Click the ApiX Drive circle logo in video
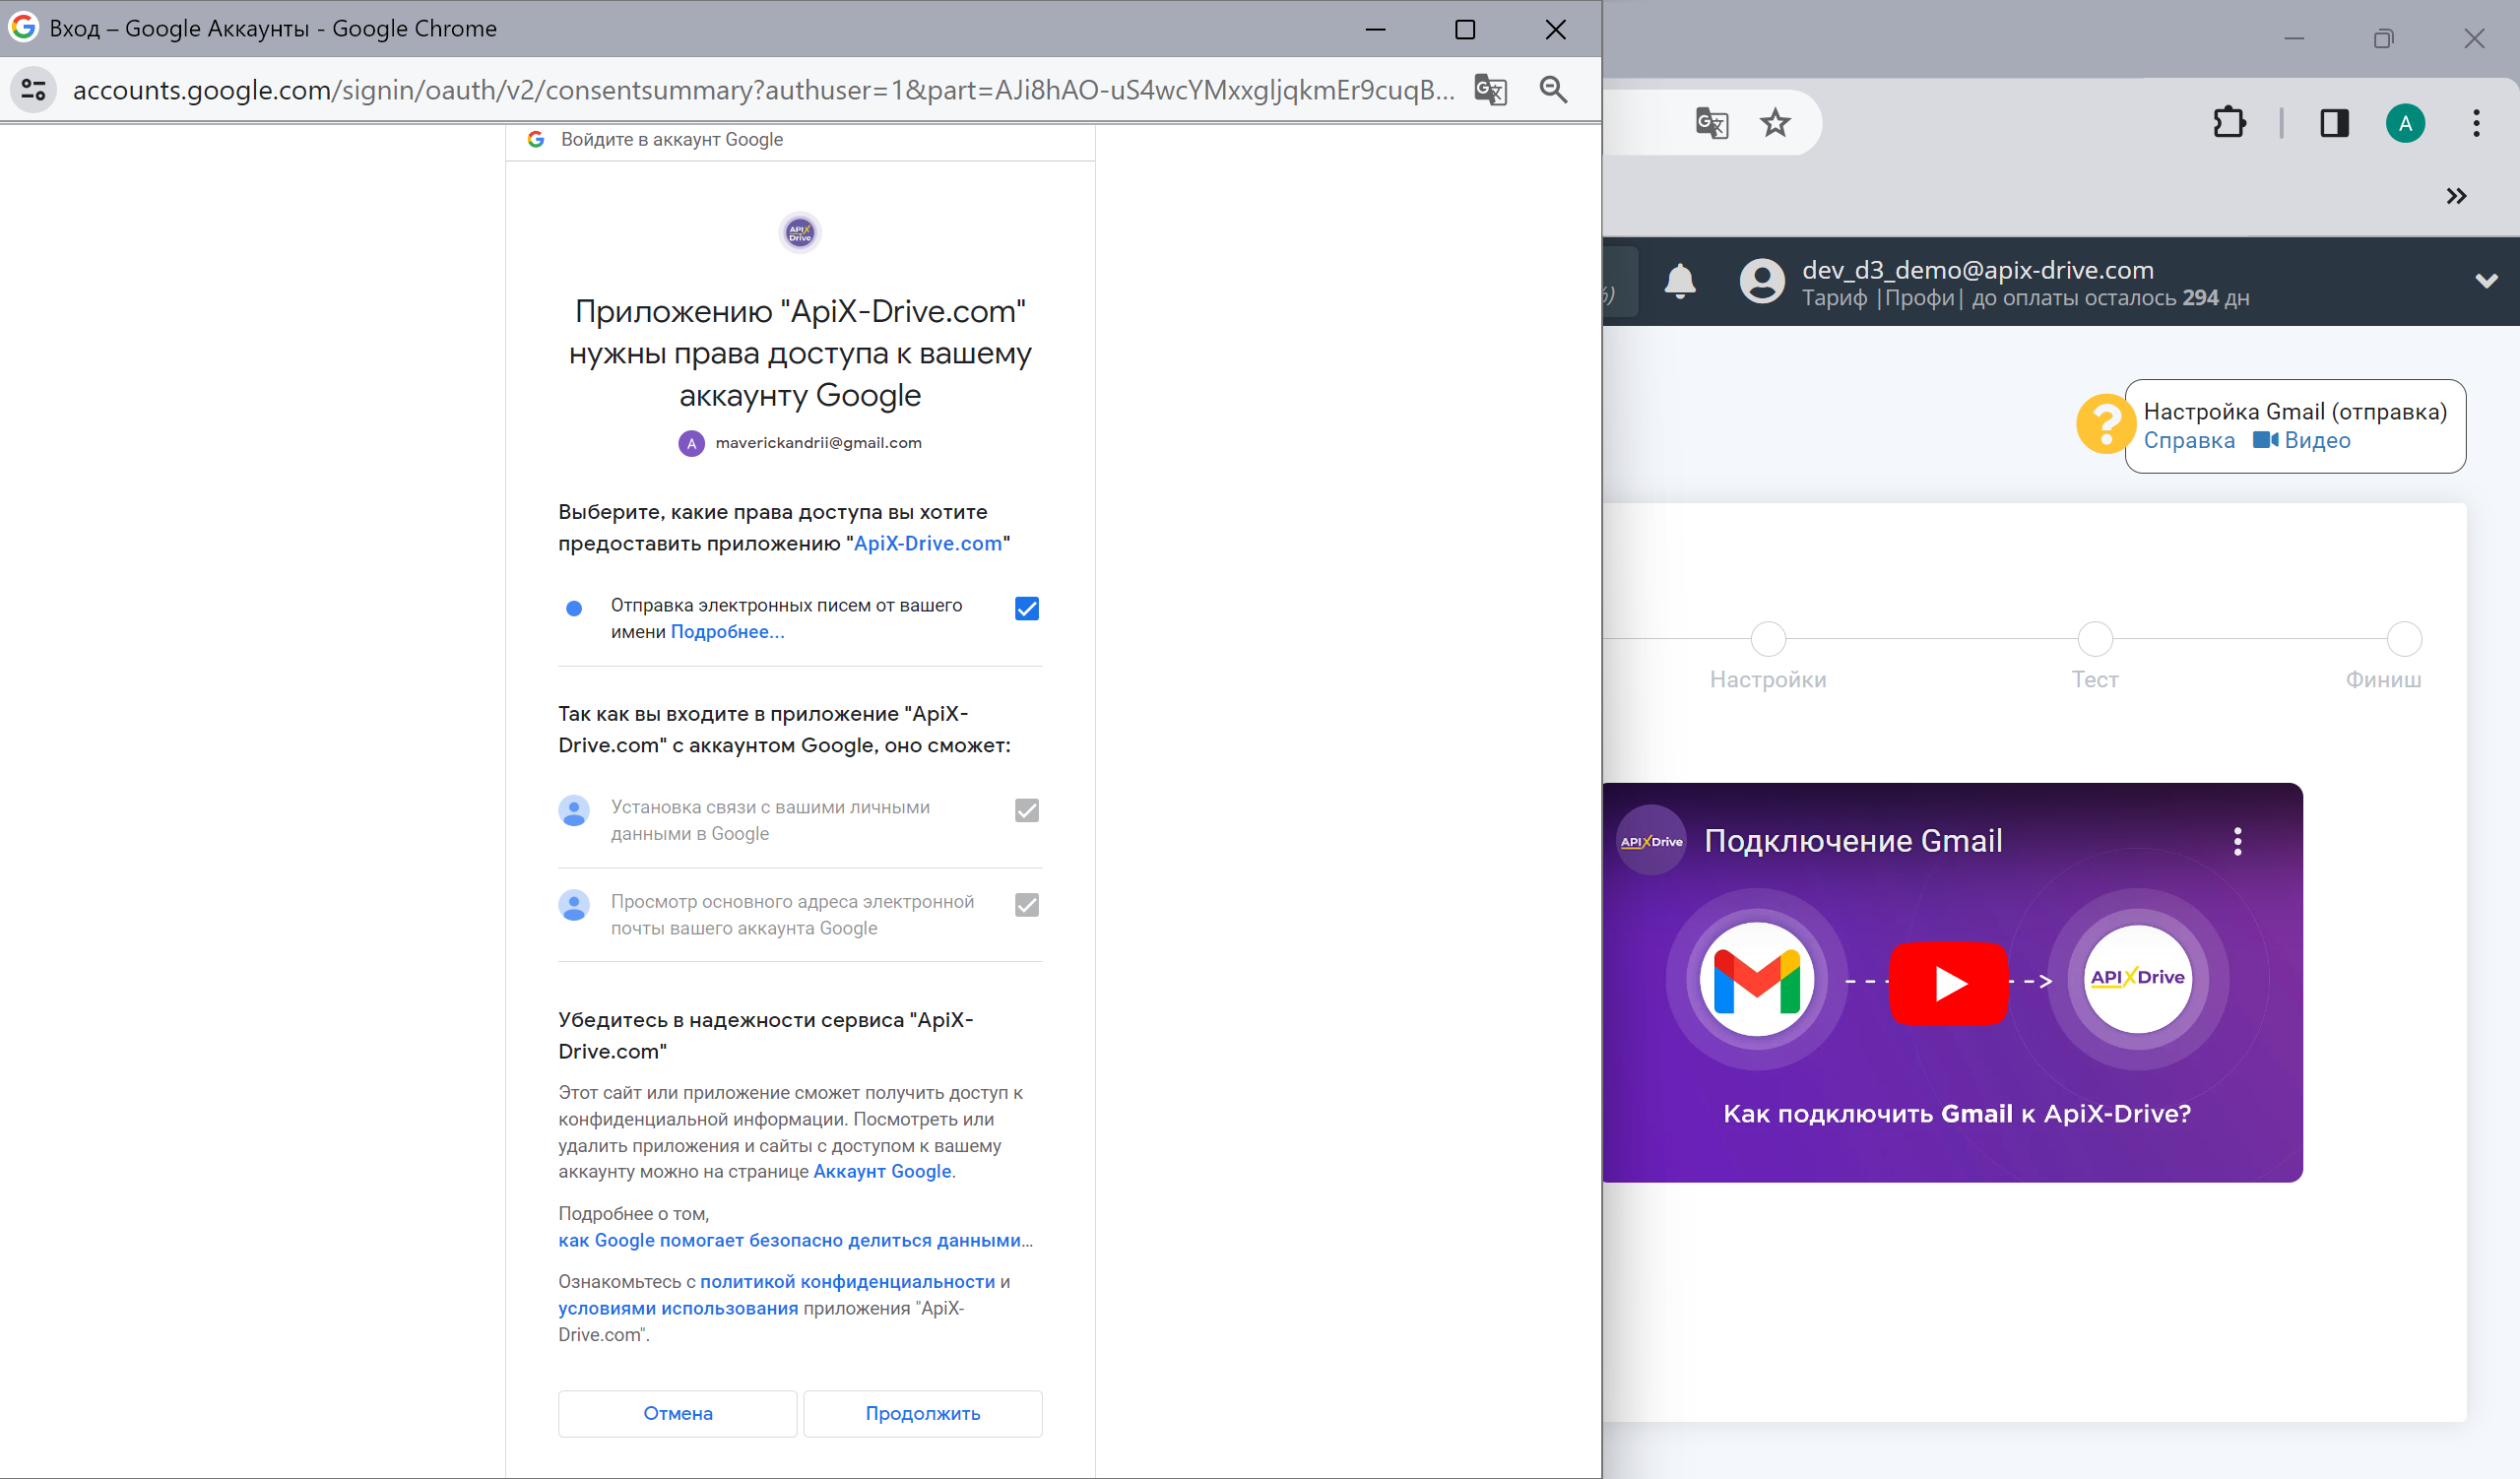The image size is (2520, 1479). 2138,978
